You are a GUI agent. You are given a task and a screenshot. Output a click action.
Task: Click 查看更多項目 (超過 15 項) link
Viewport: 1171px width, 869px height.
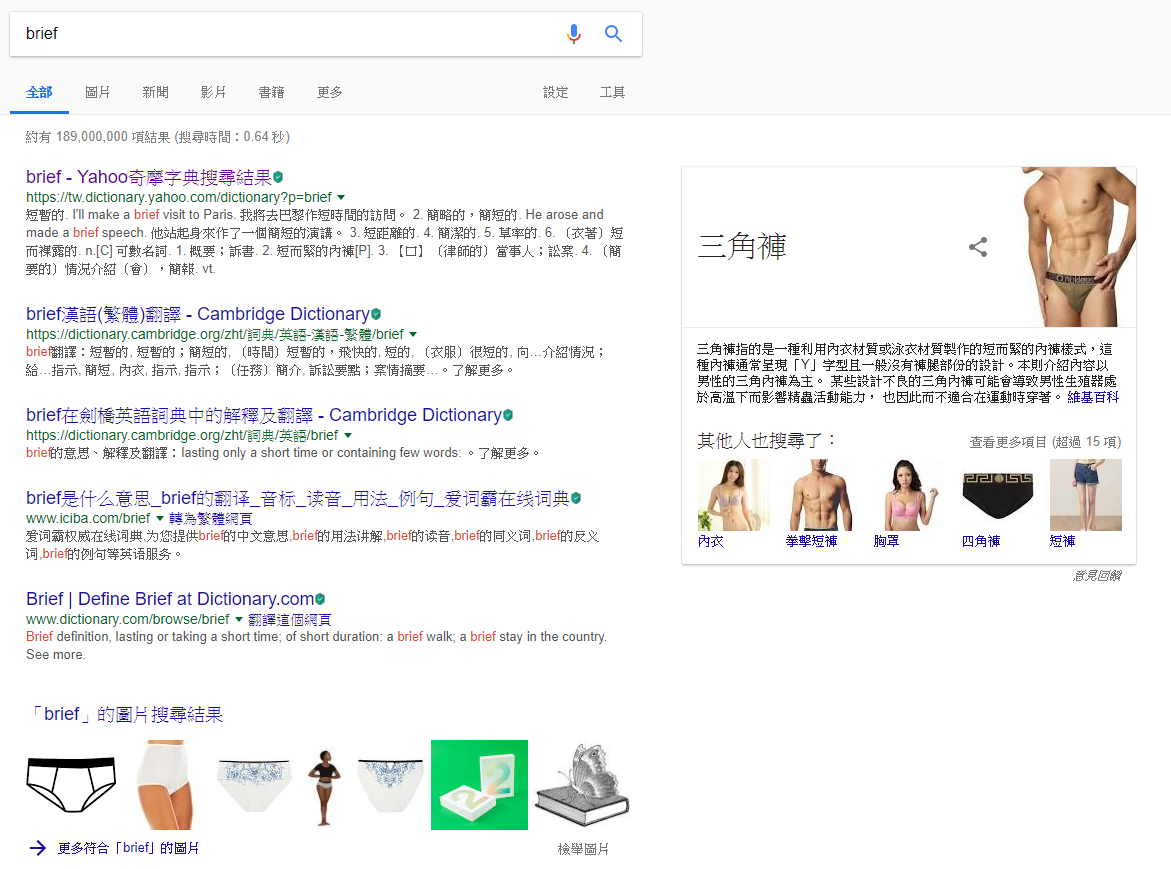tap(1046, 442)
